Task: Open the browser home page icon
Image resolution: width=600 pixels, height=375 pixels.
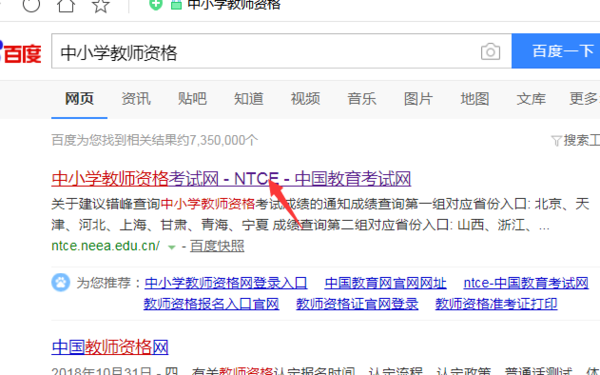Action: point(66,5)
